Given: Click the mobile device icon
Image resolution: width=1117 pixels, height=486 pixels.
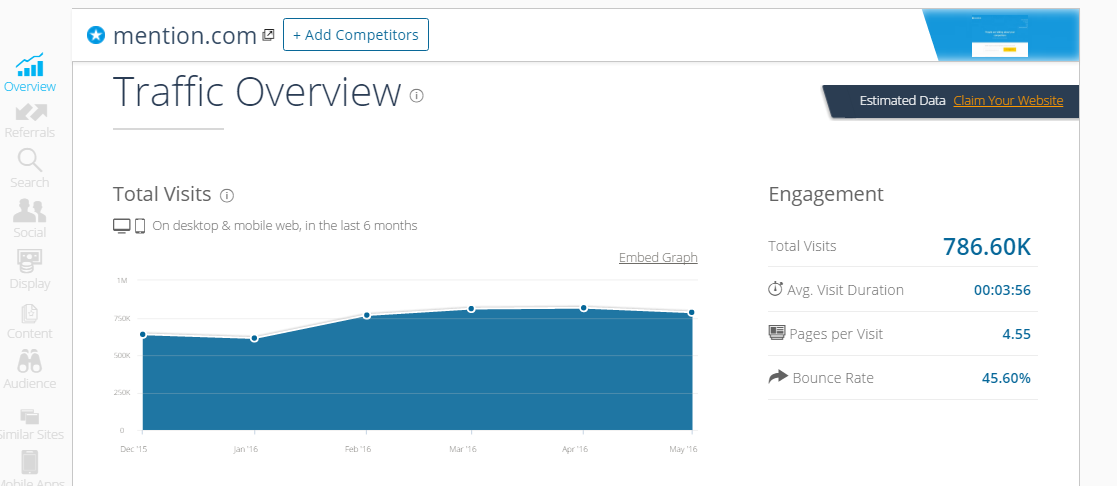Looking at the screenshot, I should 140,226.
